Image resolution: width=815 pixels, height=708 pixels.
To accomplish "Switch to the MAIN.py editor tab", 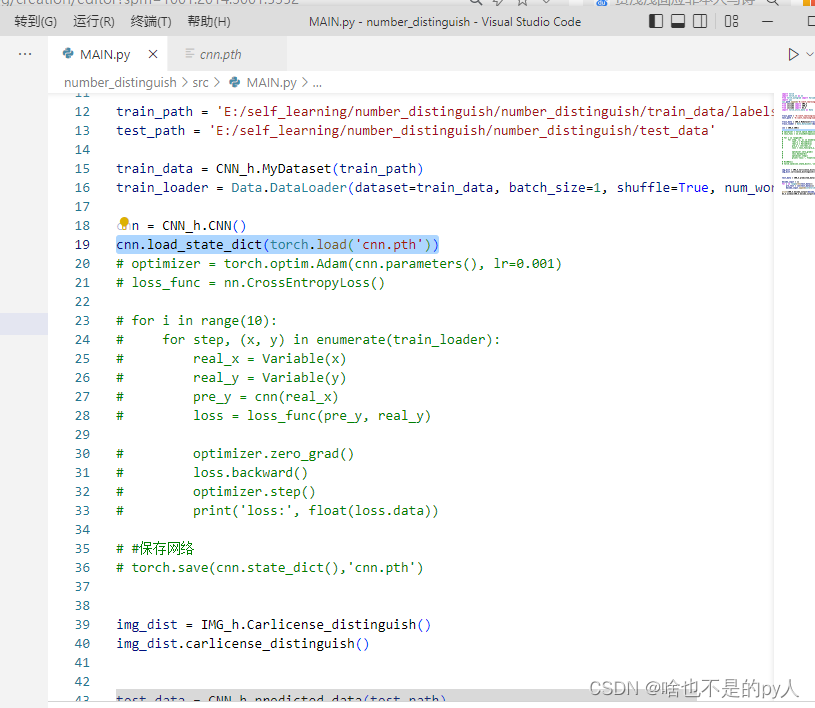I will [107, 54].
